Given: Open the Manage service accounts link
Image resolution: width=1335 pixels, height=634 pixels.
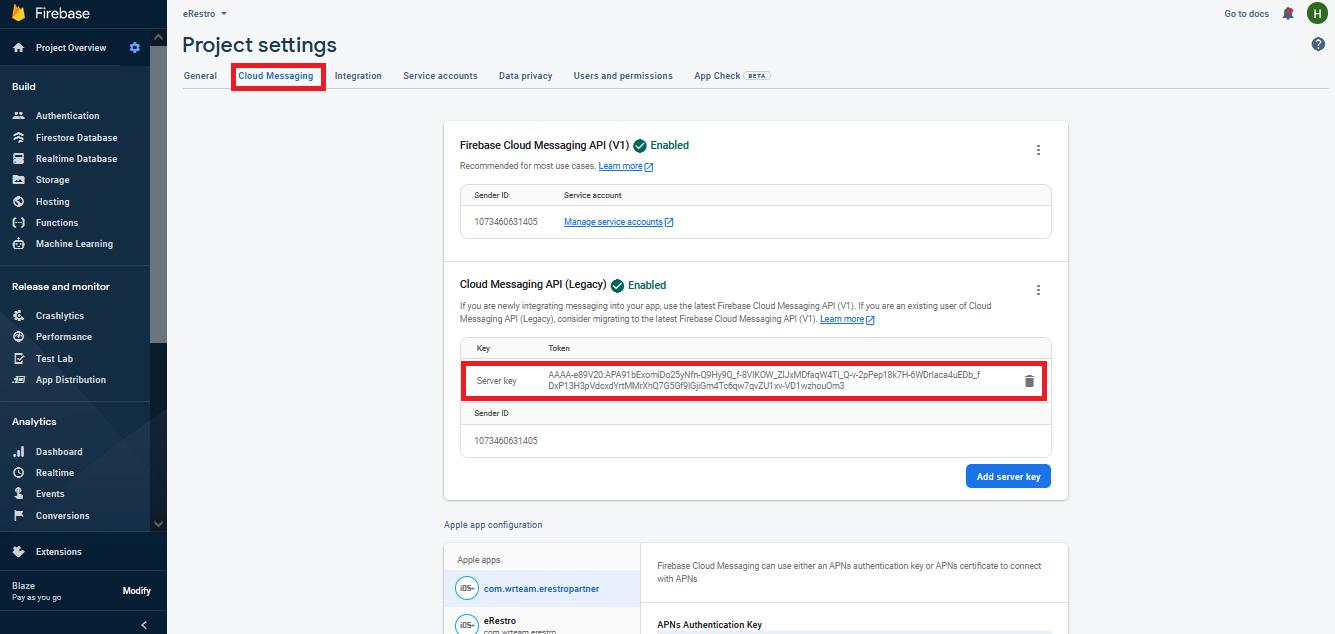Looking at the screenshot, I should (x=613, y=222).
